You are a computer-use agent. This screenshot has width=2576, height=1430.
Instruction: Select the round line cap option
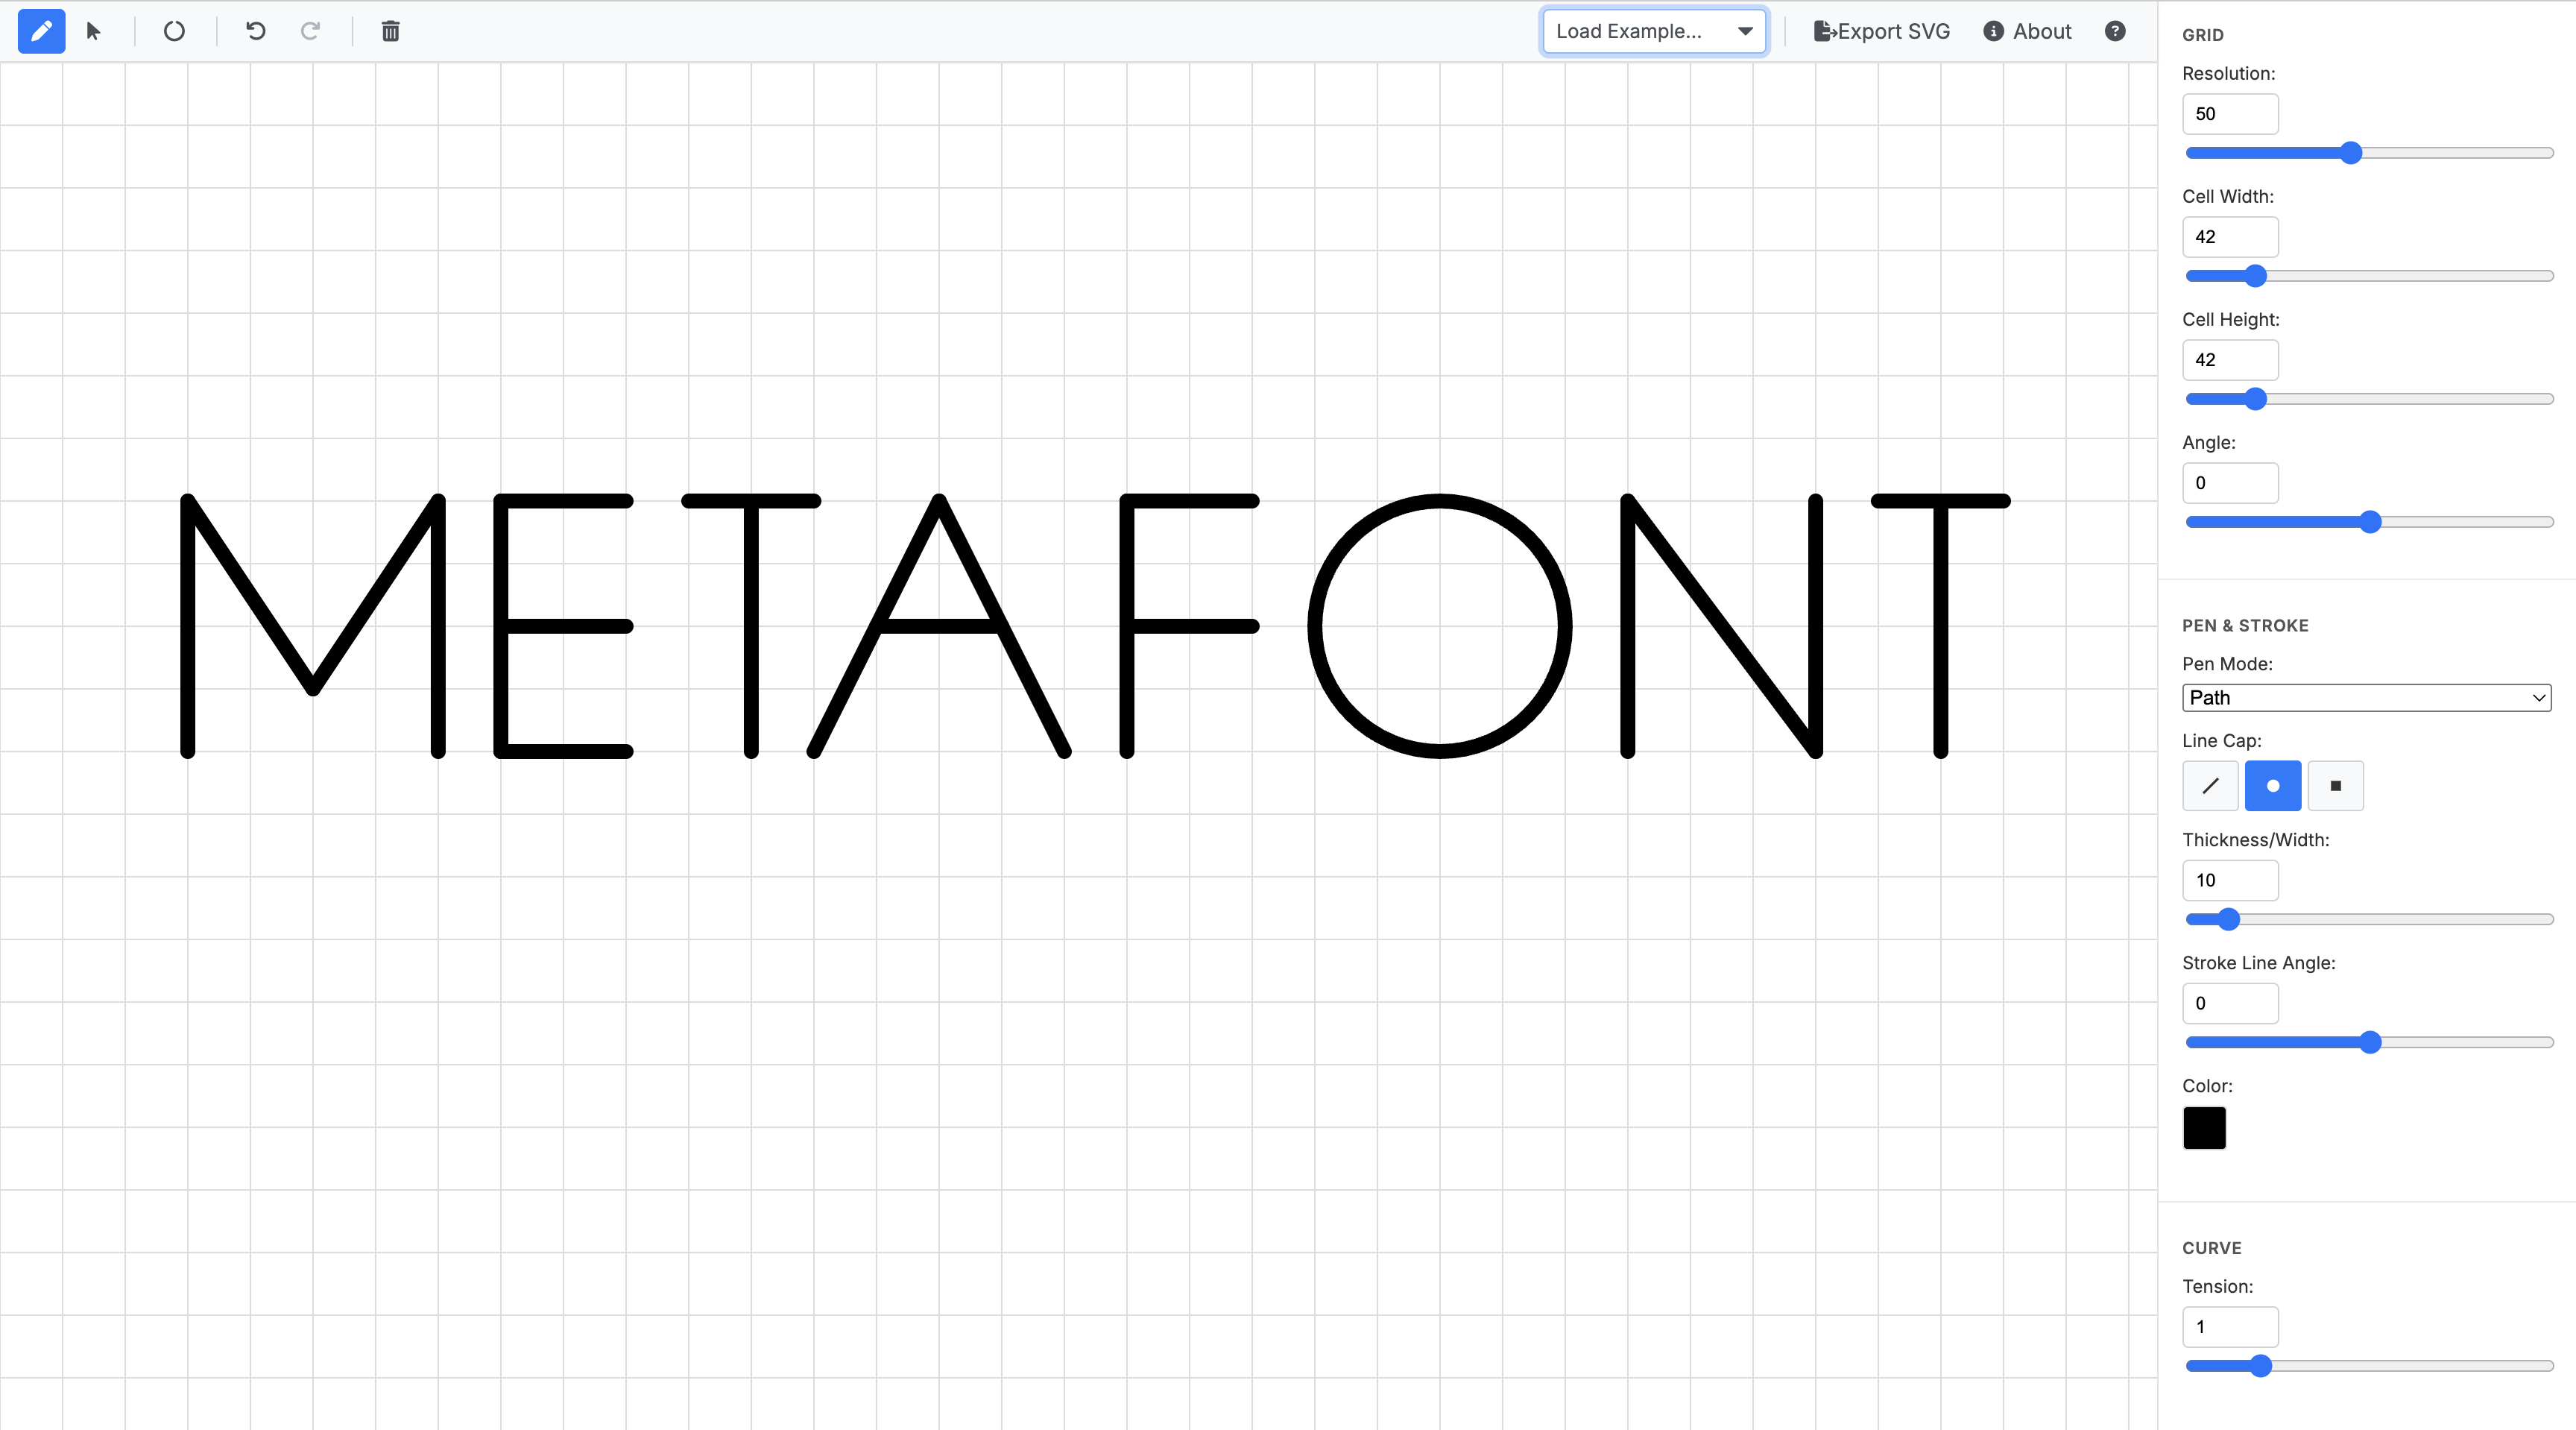(2272, 786)
